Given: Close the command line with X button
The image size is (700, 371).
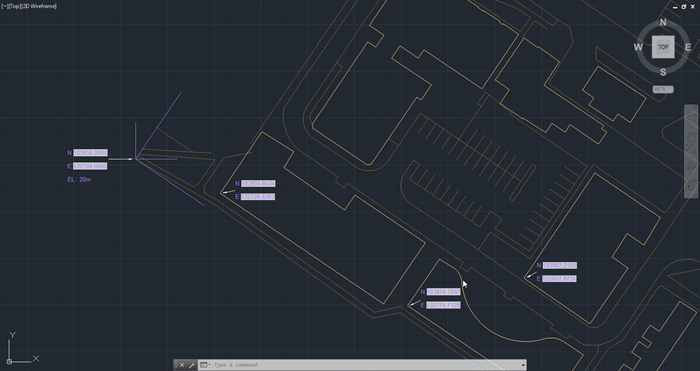Looking at the screenshot, I should click(182, 365).
